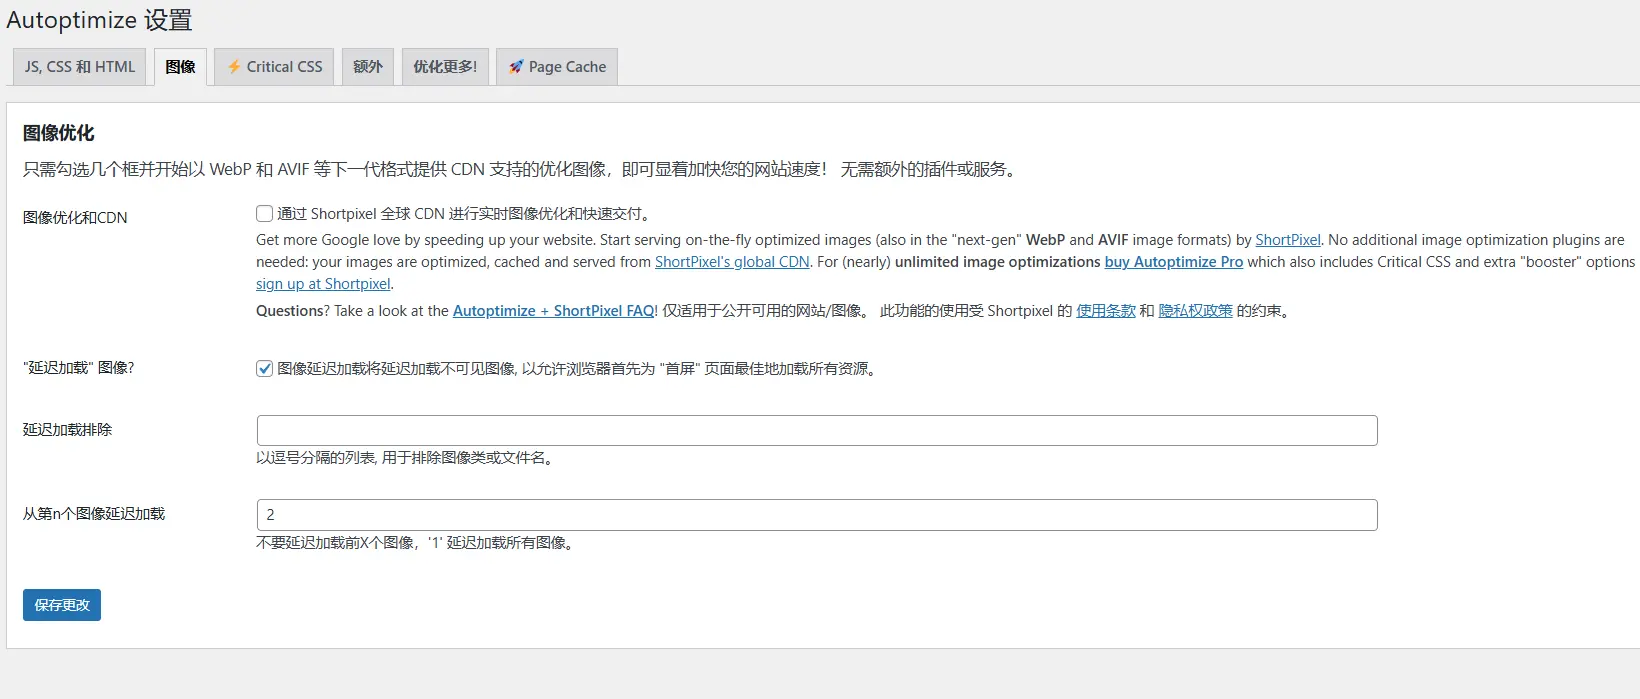Open the JS, CSS 和 HTML tab
This screenshot has width=1640, height=699.
pyautogui.click(x=79, y=67)
